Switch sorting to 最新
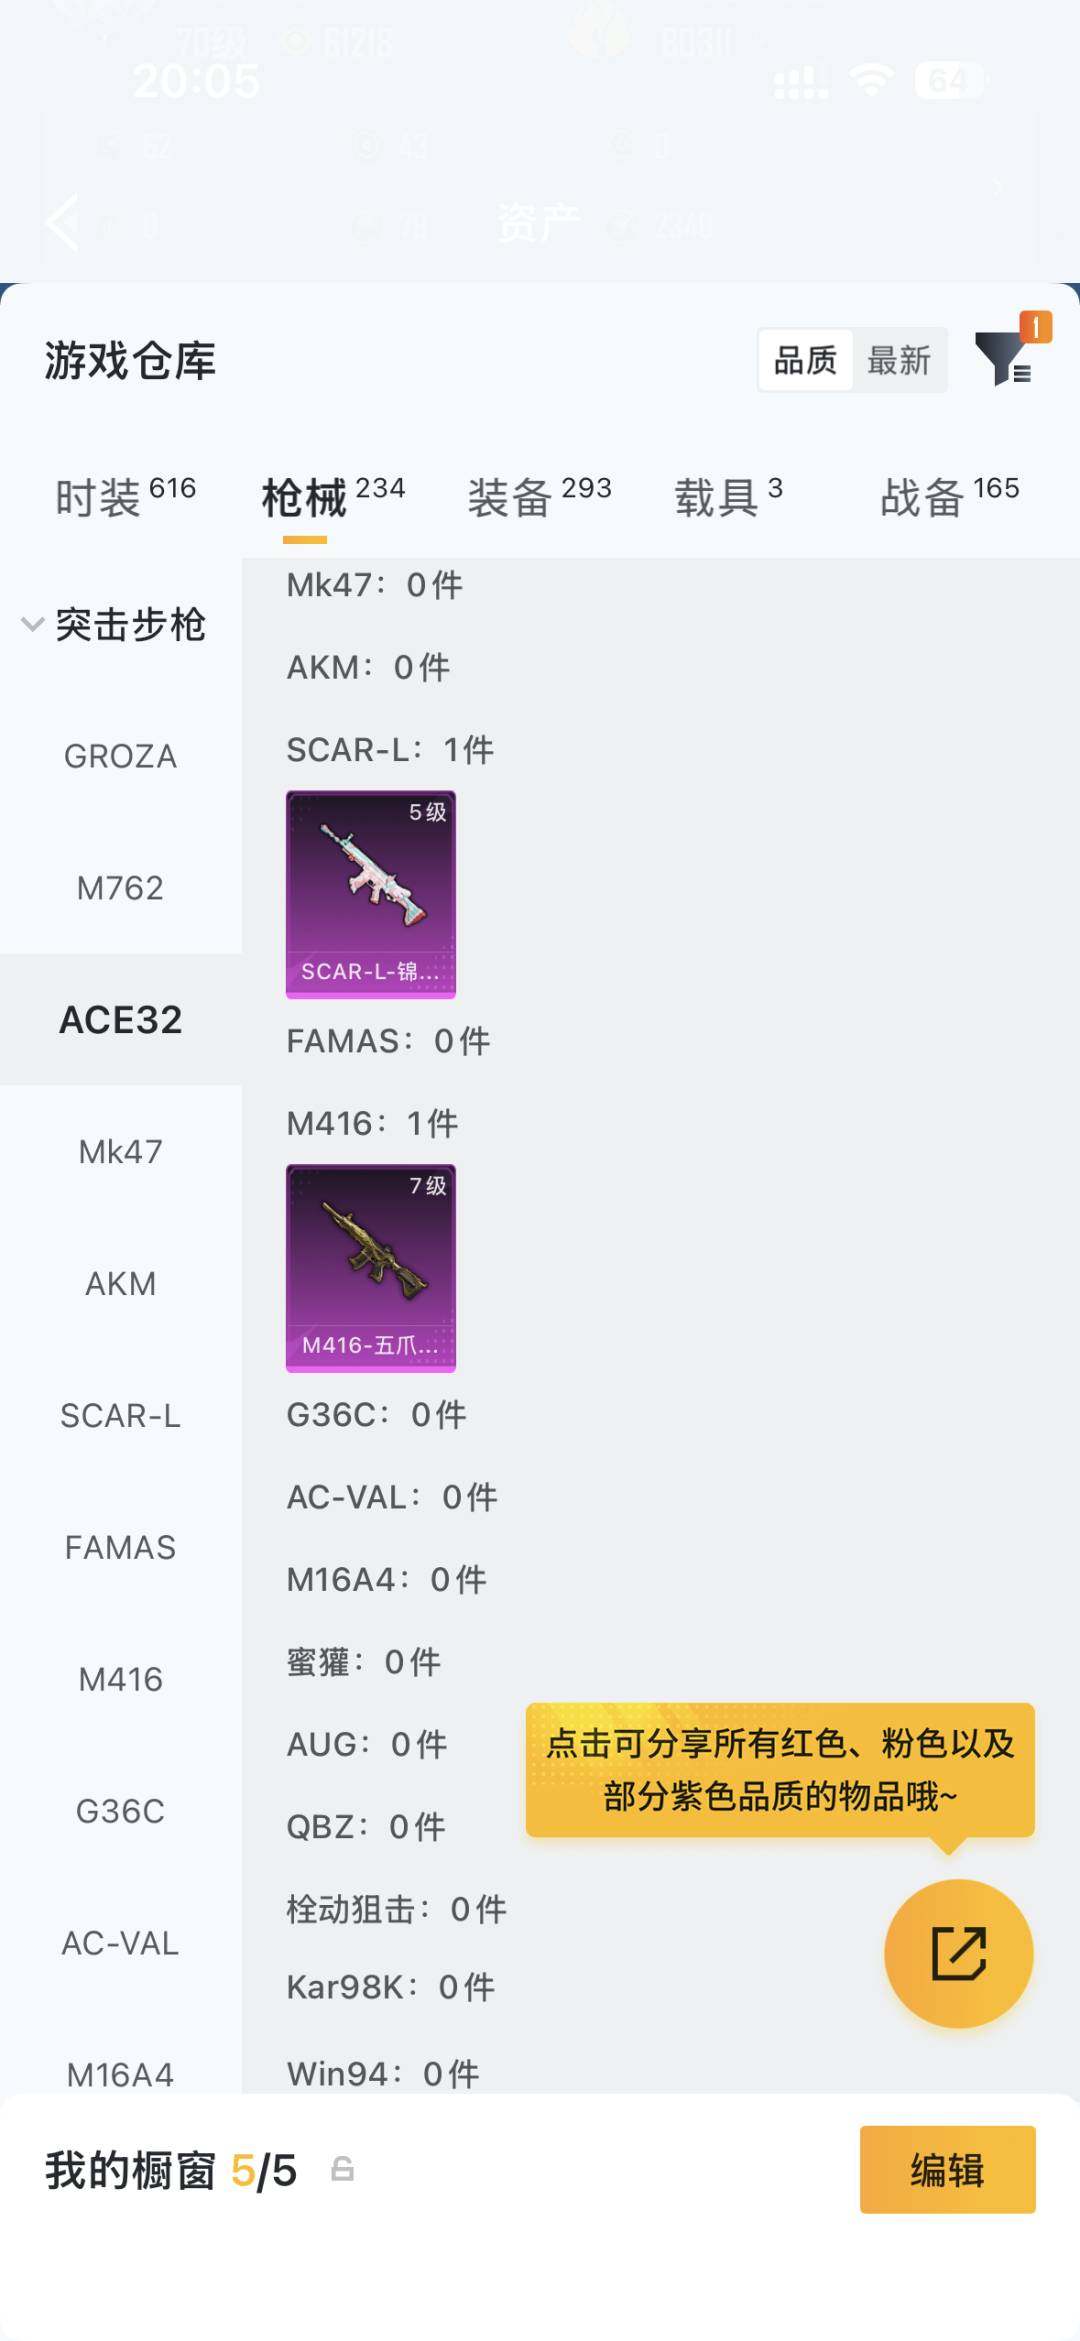1080x2341 pixels. pyautogui.click(x=898, y=360)
